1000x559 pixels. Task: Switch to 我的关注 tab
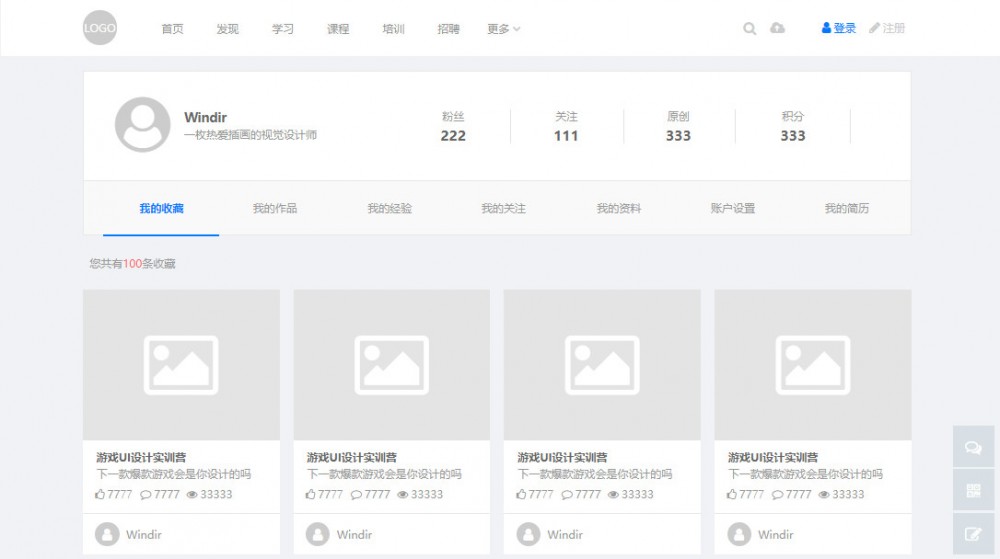(x=503, y=208)
